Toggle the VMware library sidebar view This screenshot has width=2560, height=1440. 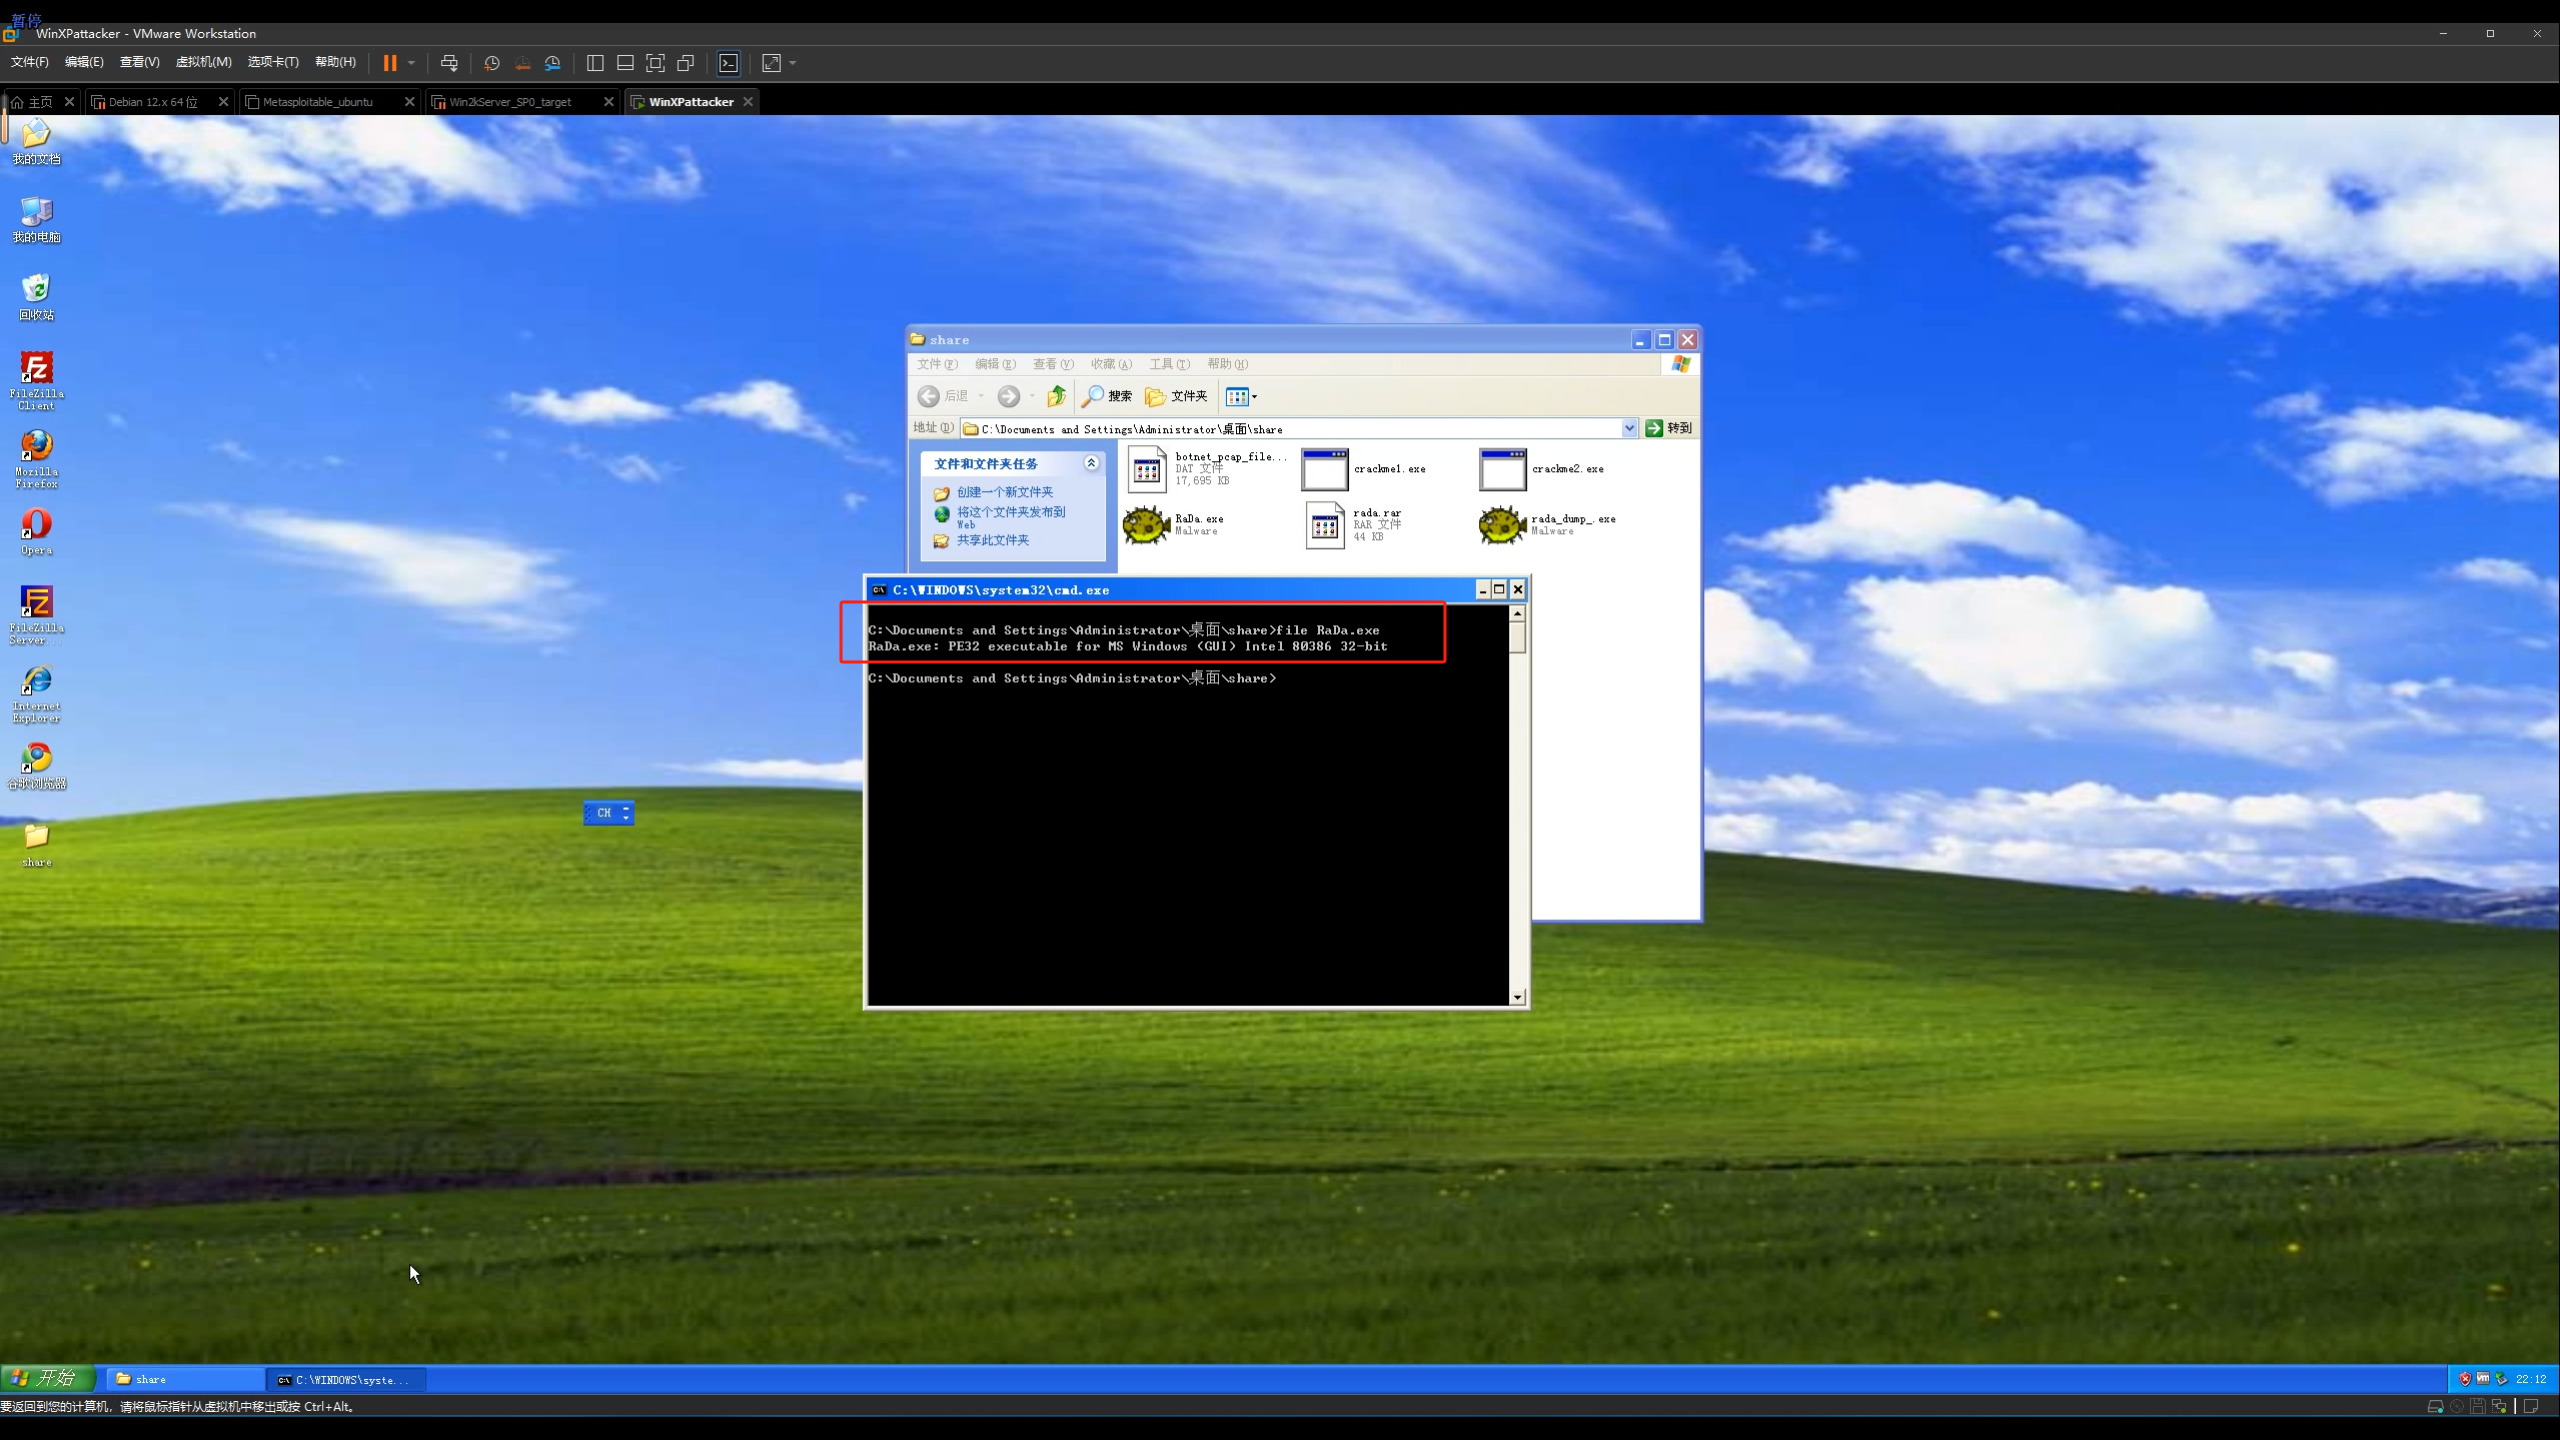pos(595,63)
